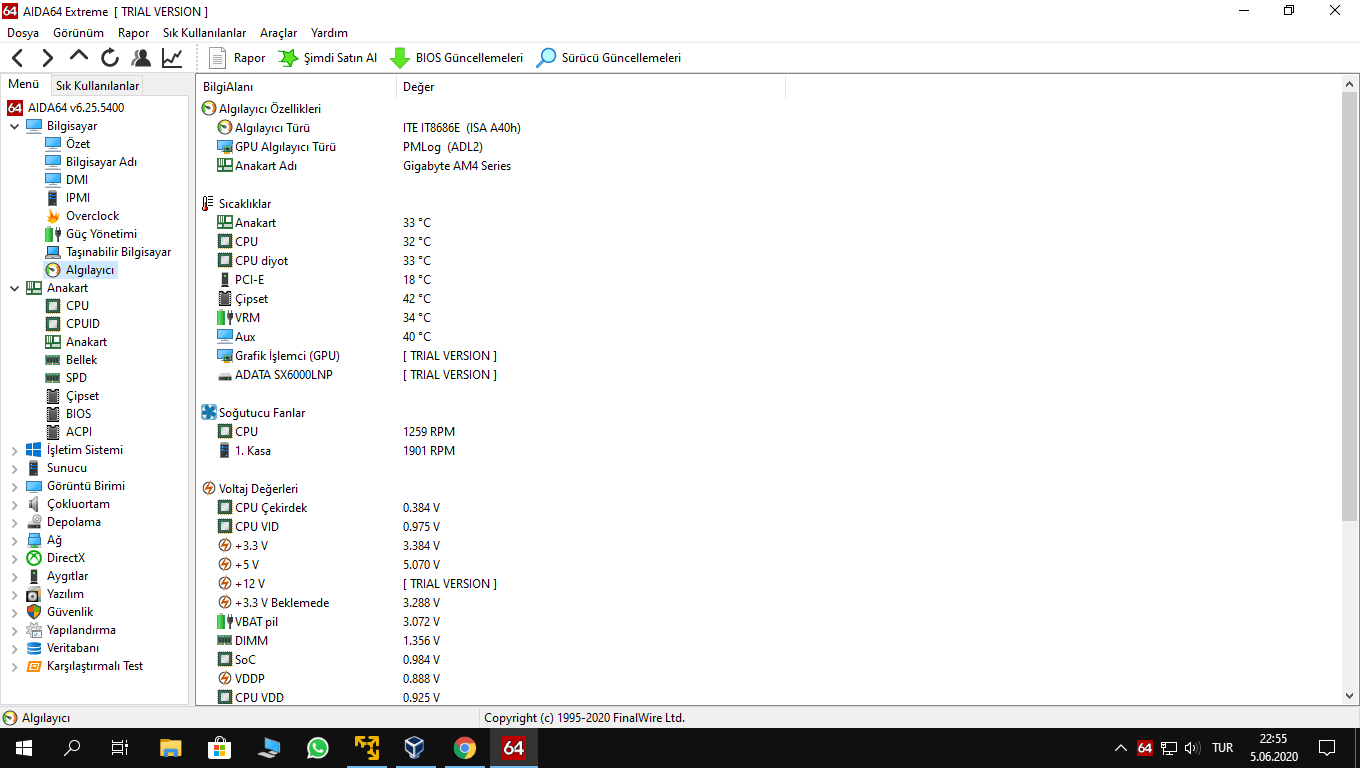
Task: Open File Explorer from the taskbar
Action: tap(171, 748)
